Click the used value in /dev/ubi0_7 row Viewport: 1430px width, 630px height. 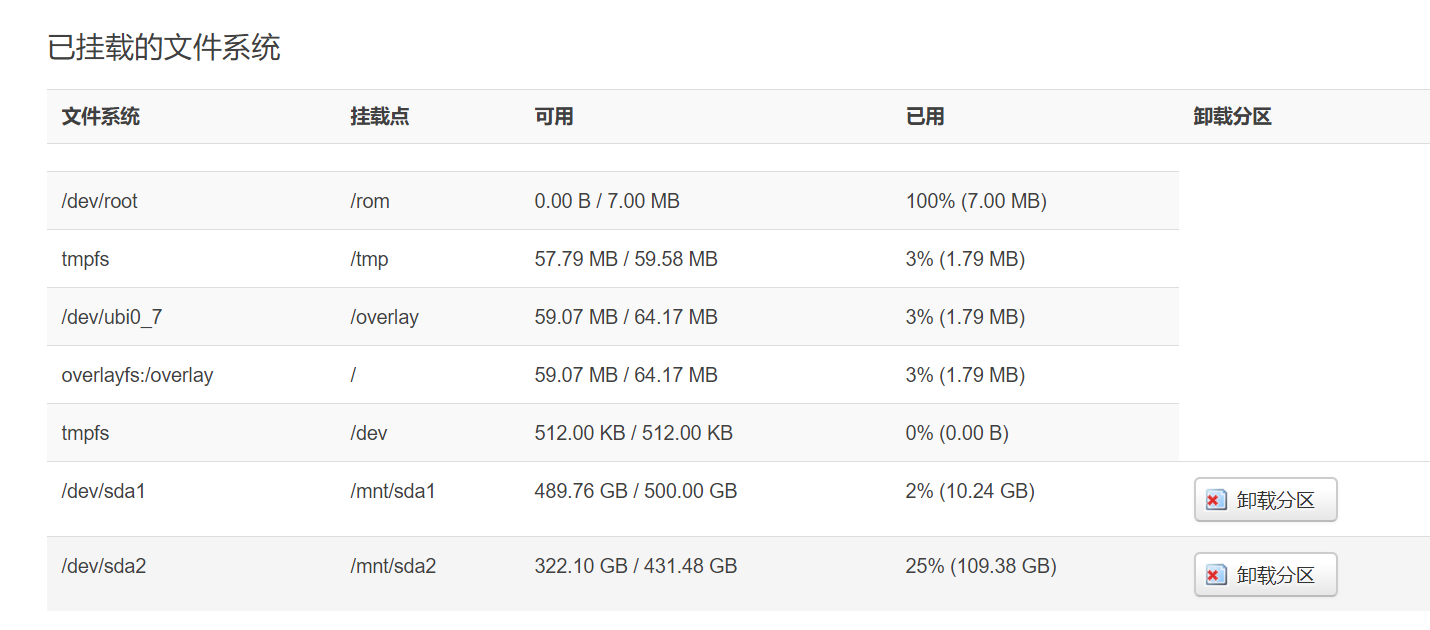tap(965, 317)
